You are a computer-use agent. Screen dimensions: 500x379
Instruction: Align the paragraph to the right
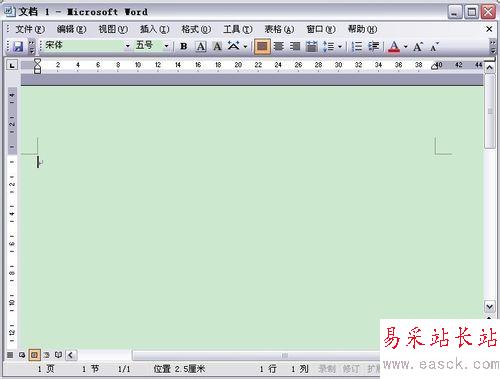pyautogui.click(x=295, y=46)
